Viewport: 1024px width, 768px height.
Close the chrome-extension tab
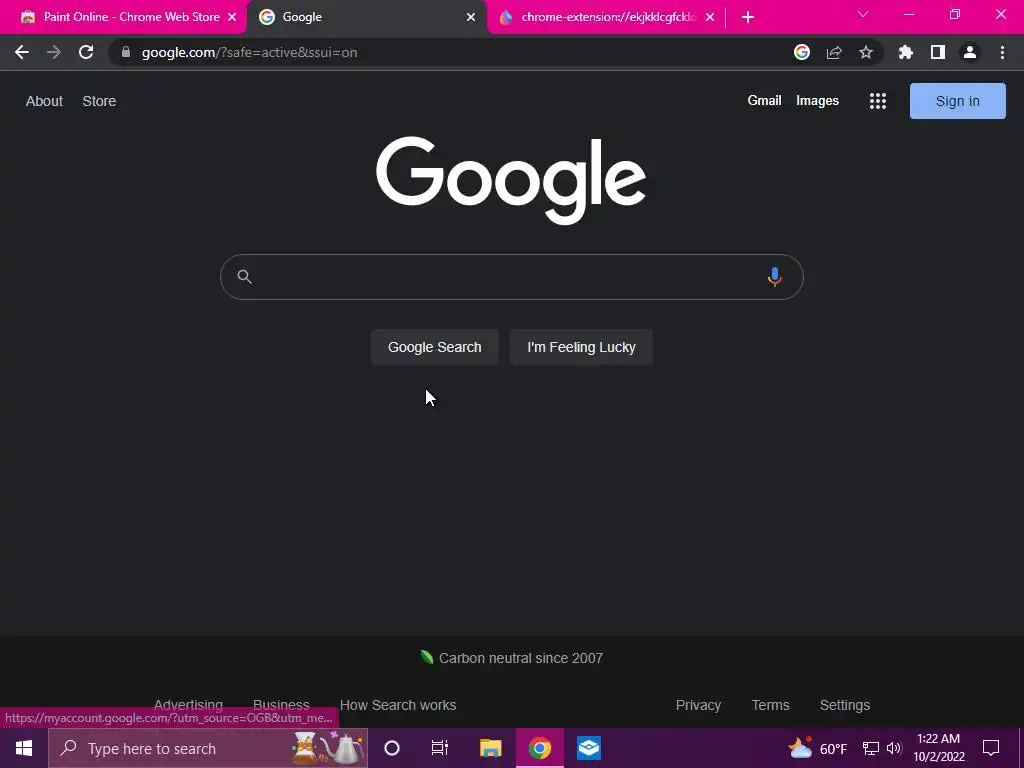click(x=710, y=17)
